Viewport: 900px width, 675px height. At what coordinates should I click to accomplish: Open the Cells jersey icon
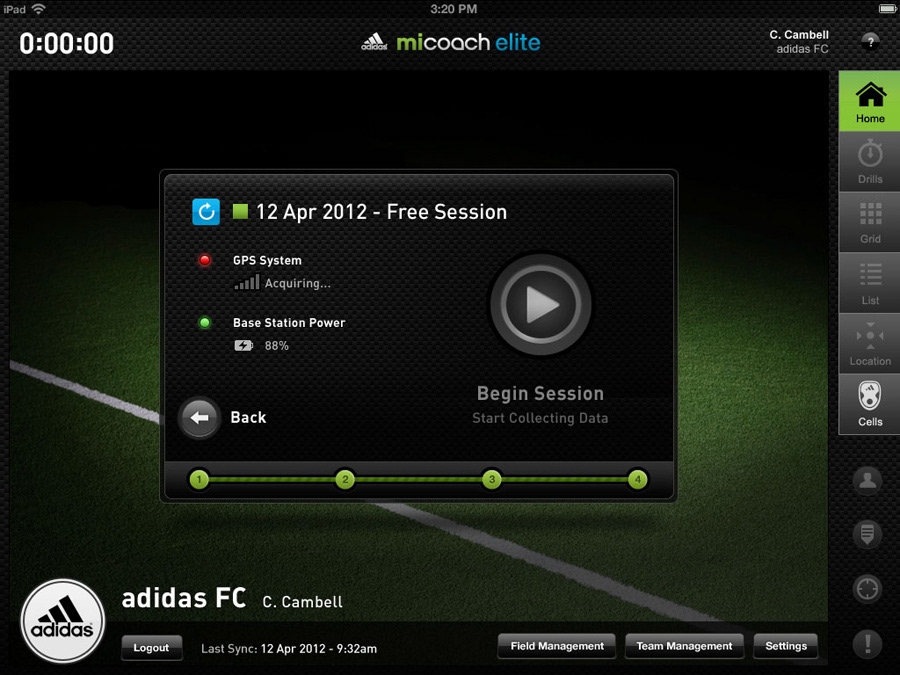(x=870, y=405)
